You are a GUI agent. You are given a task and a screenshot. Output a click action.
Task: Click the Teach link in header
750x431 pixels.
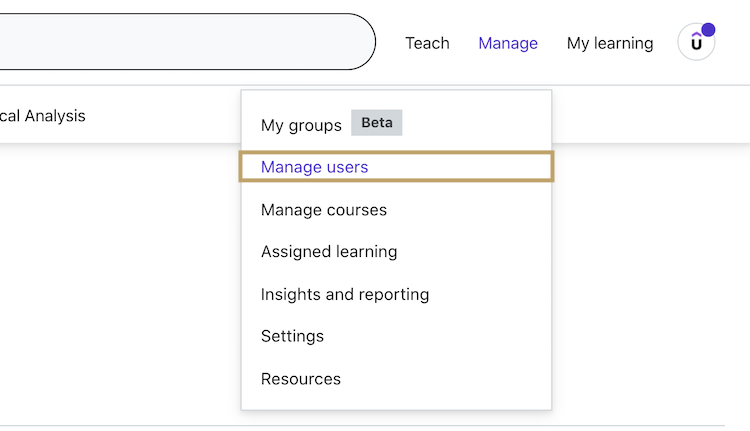coord(427,43)
